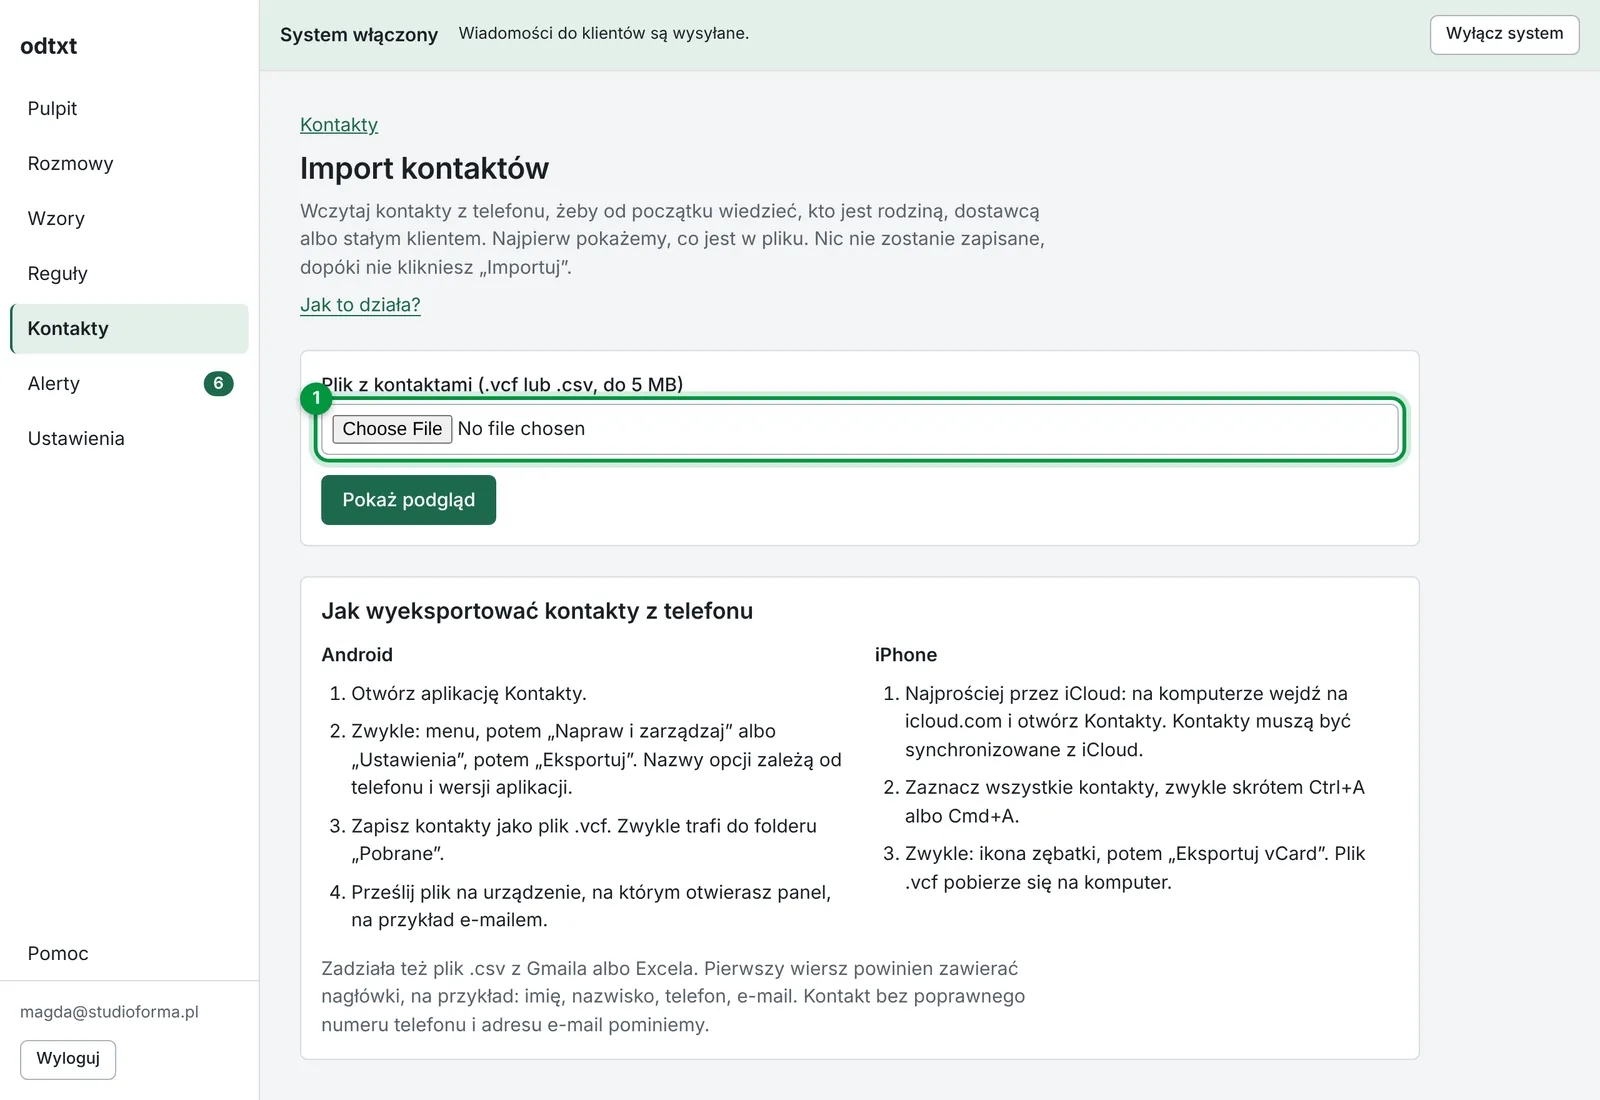Click the step beginning 'Najprościej przez iCloud'
This screenshot has width=1600, height=1100.
point(1128,722)
